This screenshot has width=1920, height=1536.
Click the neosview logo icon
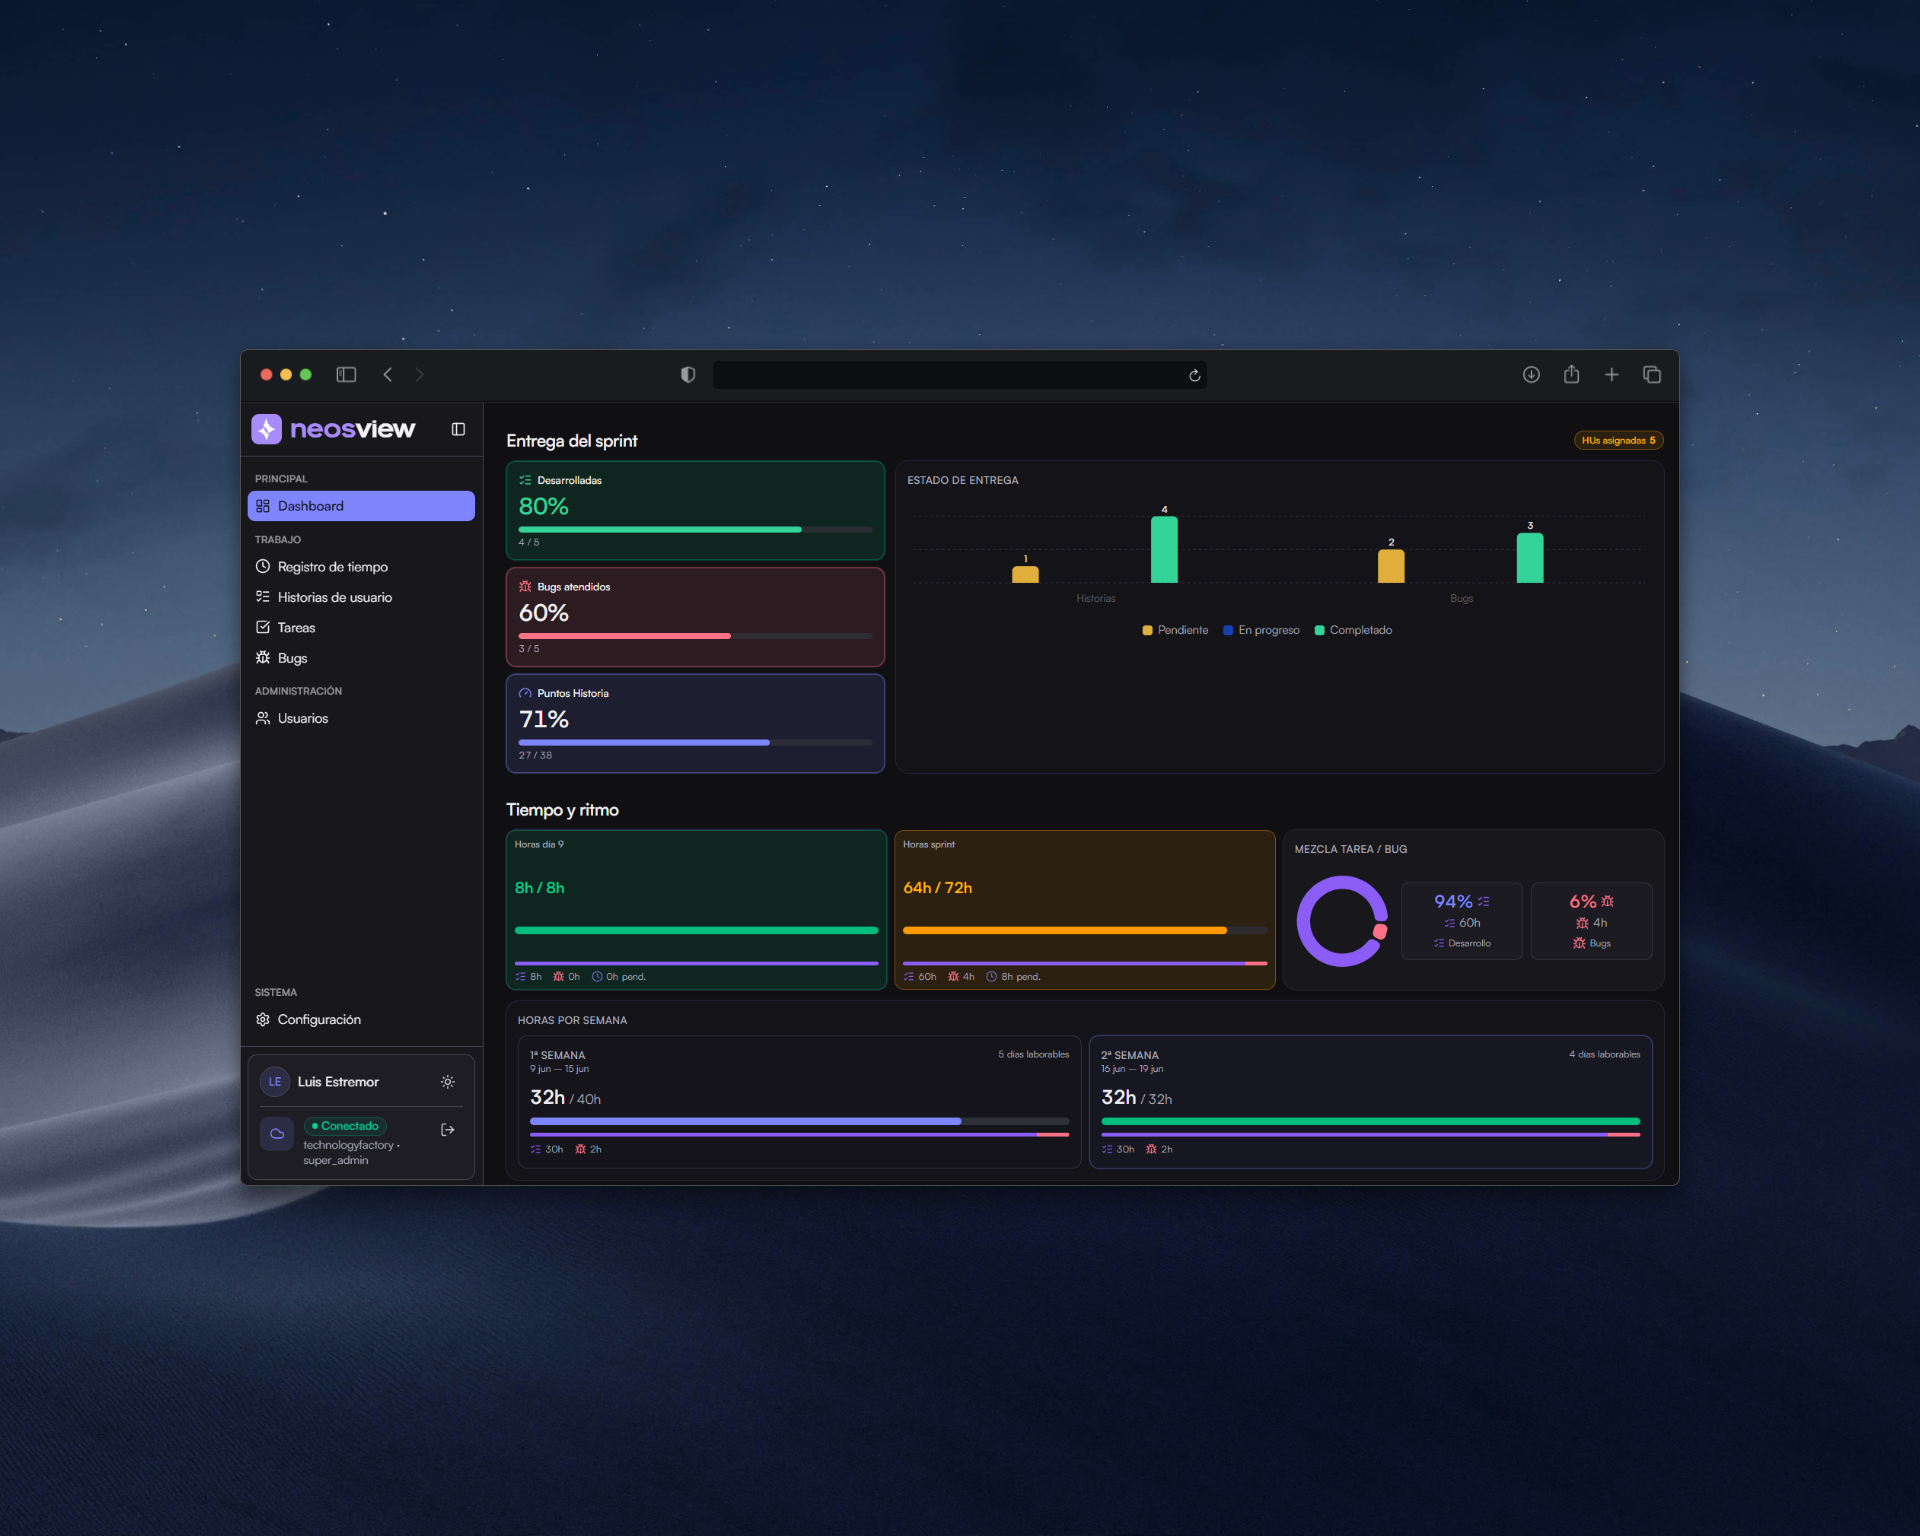266,429
